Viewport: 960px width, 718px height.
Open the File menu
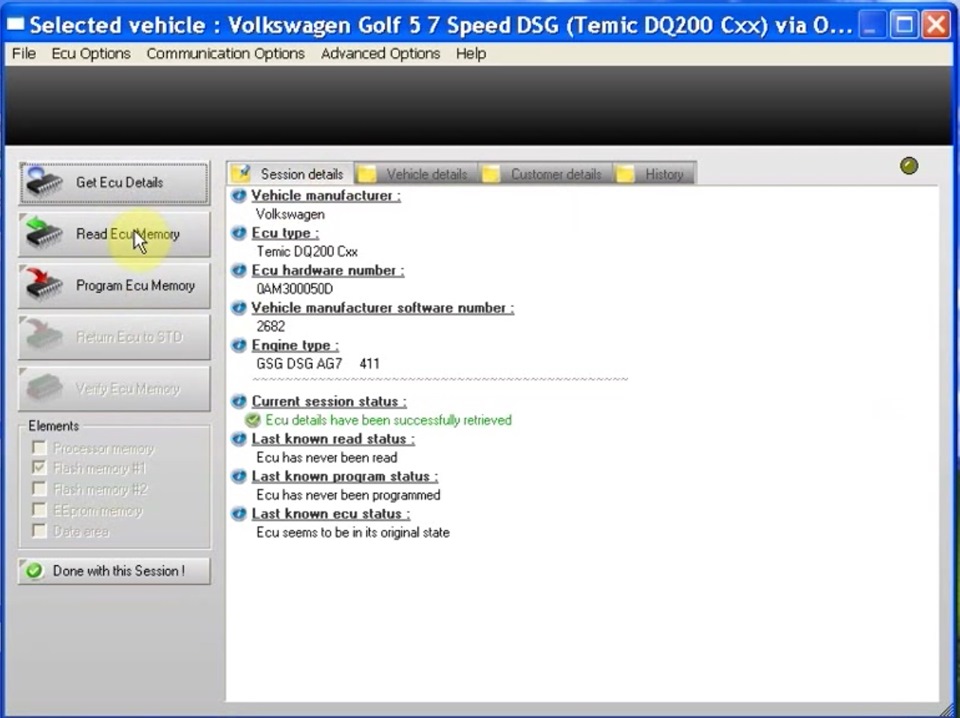coord(24,54)
